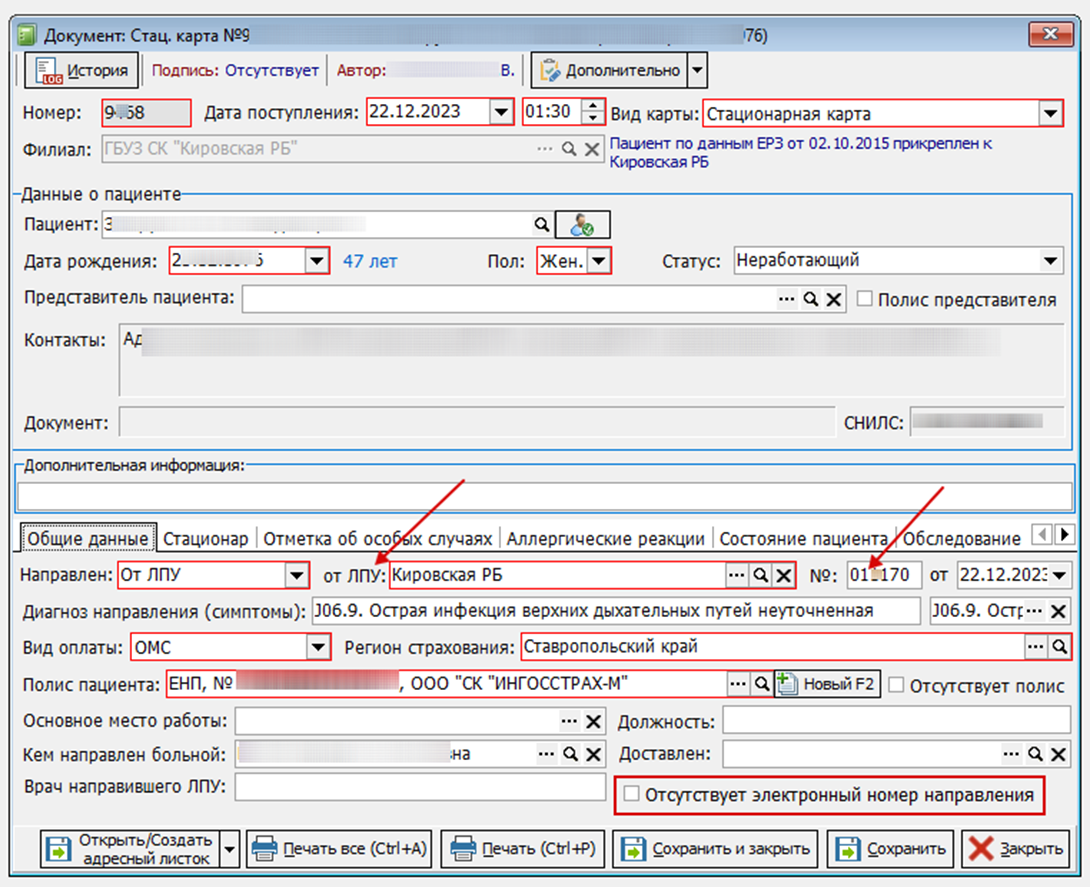Search the Доставлен field with magnifier
Screen dimensions: 1090x887
[1035, 754]
